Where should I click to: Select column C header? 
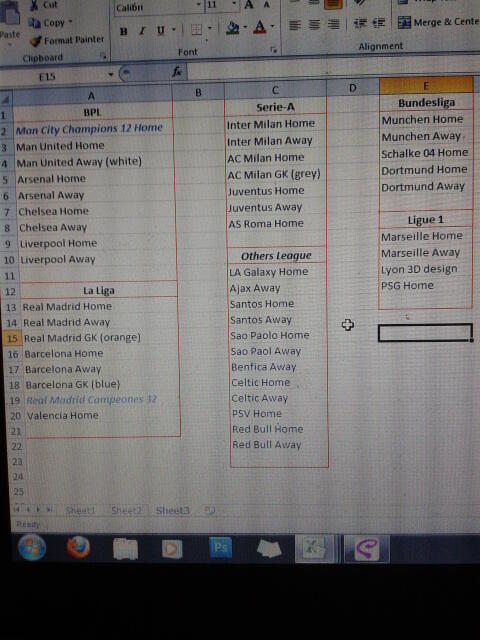(x=275, y=90)
